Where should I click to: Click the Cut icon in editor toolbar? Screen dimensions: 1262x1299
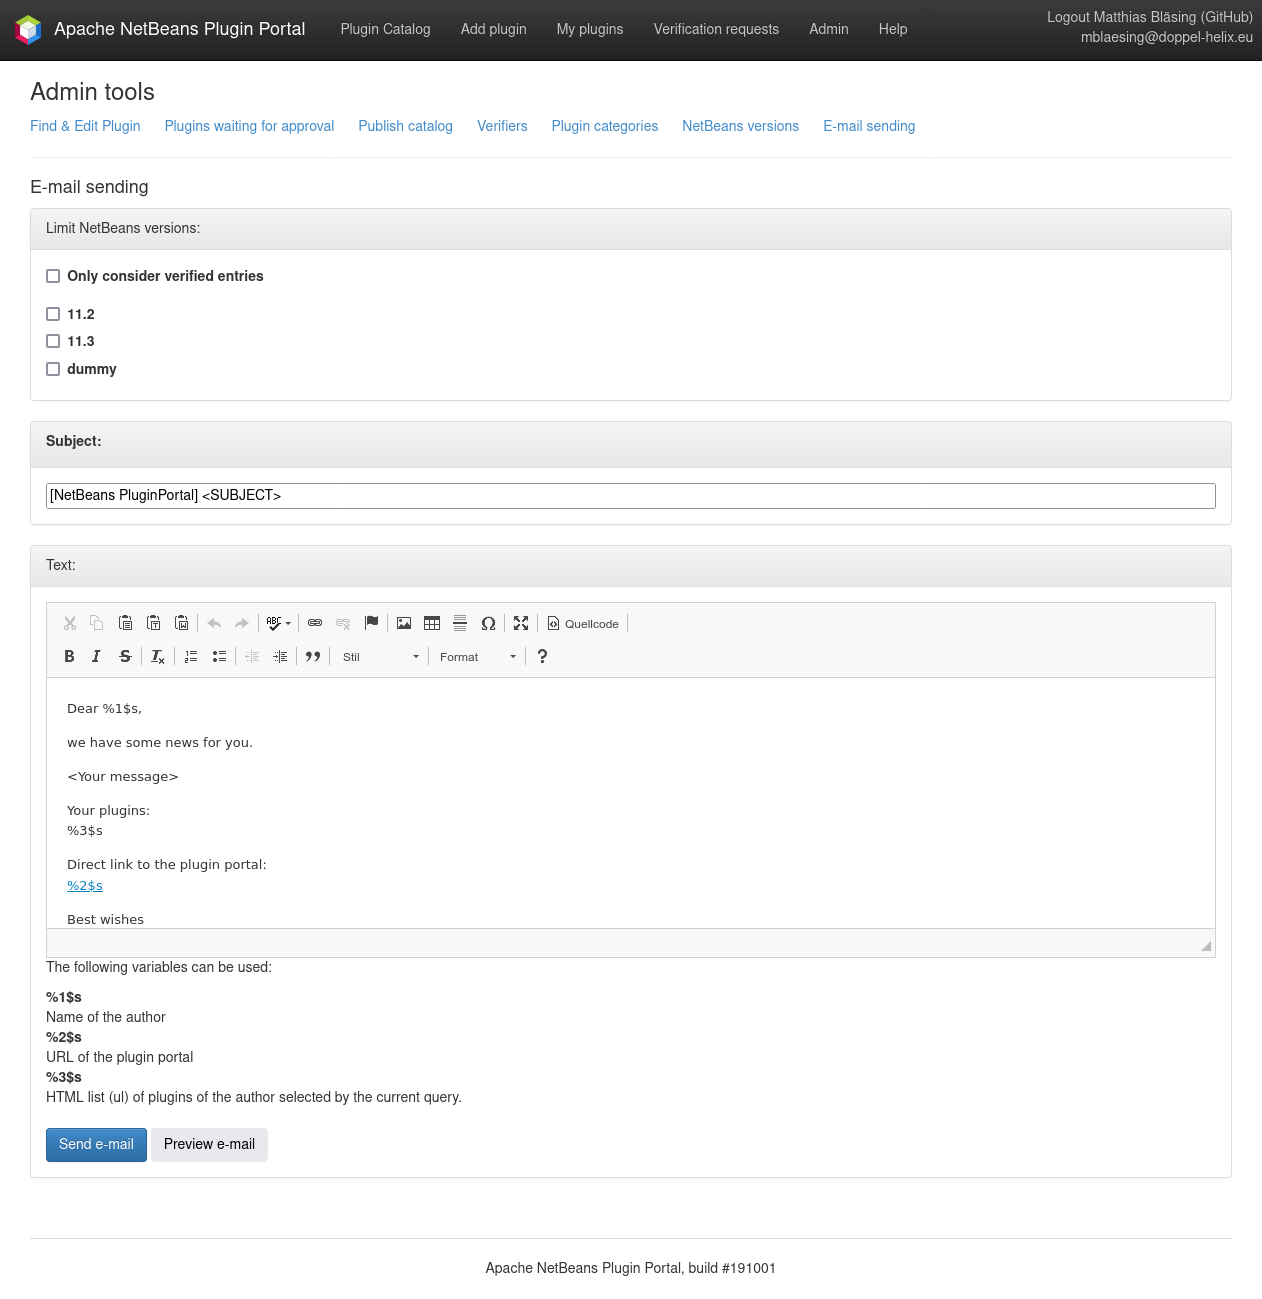pyautogui.click(x=70, y=623)
